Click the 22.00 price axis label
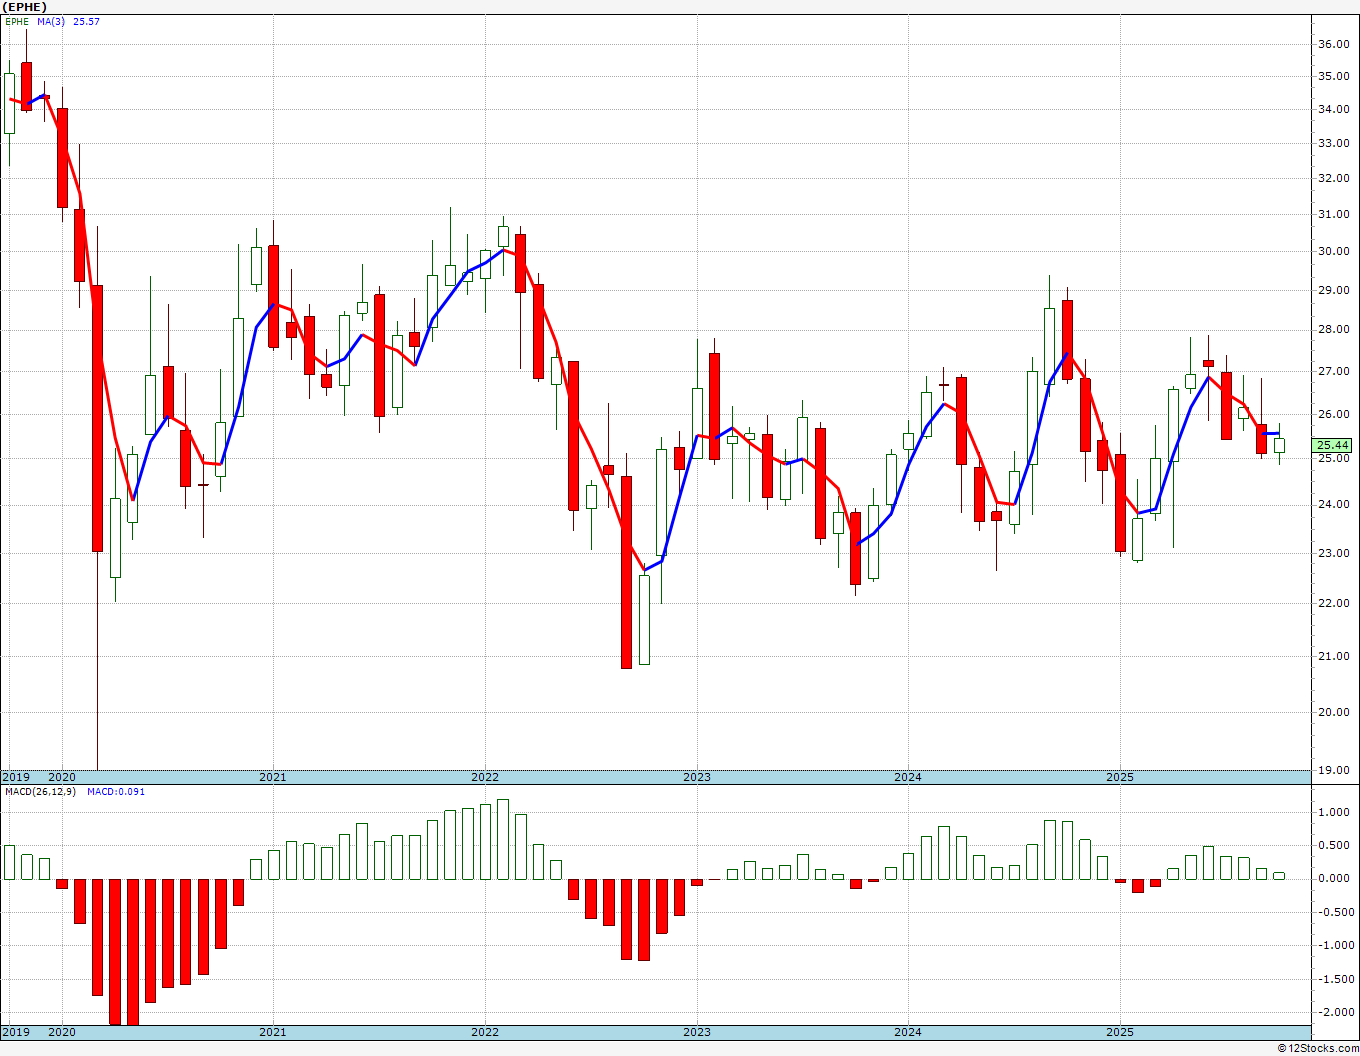1360x1056 pixels. pos(1333,603)
